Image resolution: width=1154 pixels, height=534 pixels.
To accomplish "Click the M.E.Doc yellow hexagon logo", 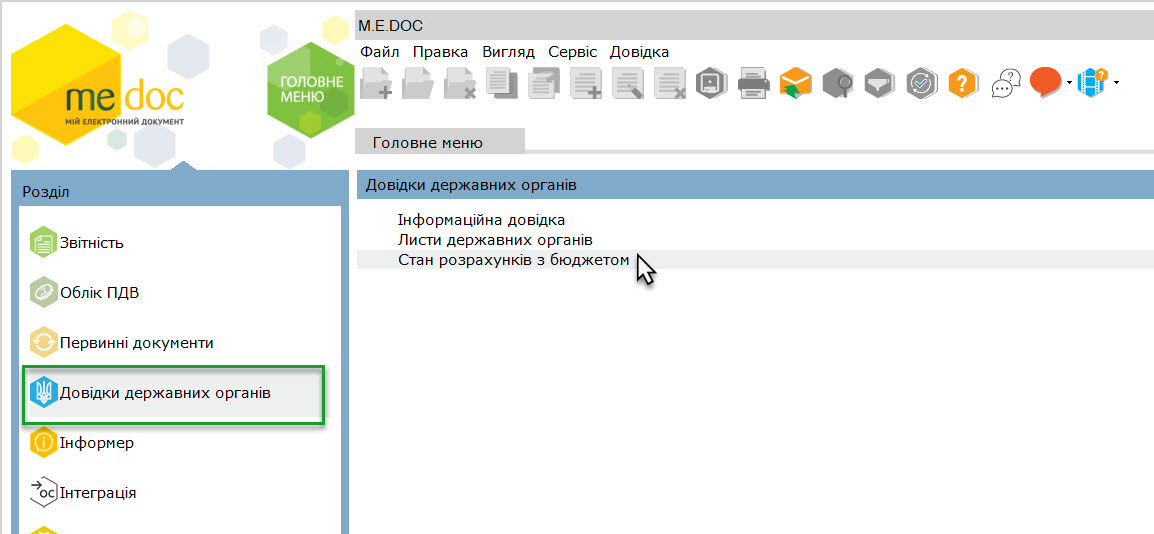I will (x=99, y=85).
